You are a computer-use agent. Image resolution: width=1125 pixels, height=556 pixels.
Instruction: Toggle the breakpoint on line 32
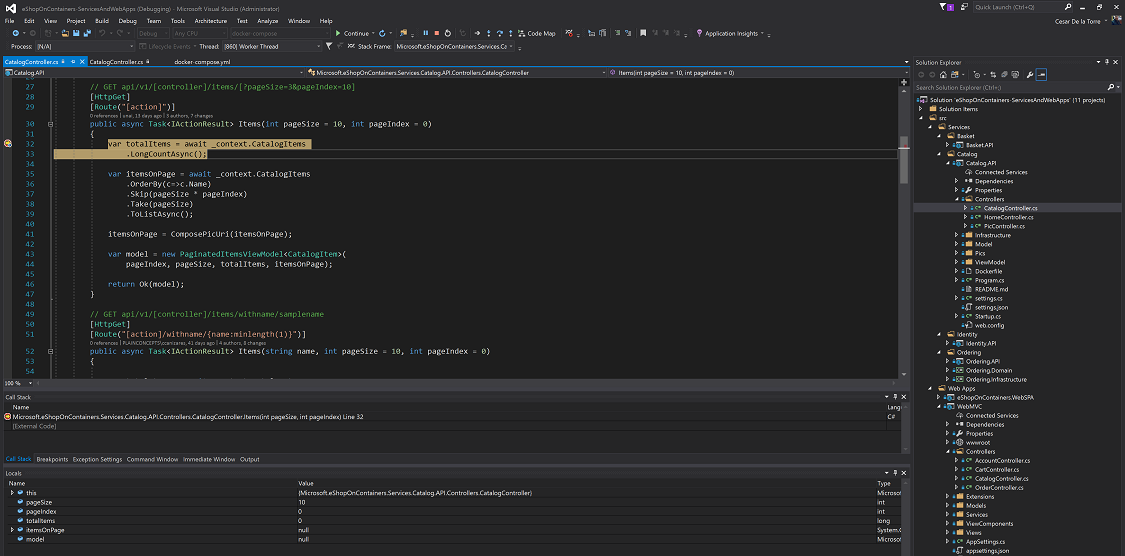tap(7, 144)
